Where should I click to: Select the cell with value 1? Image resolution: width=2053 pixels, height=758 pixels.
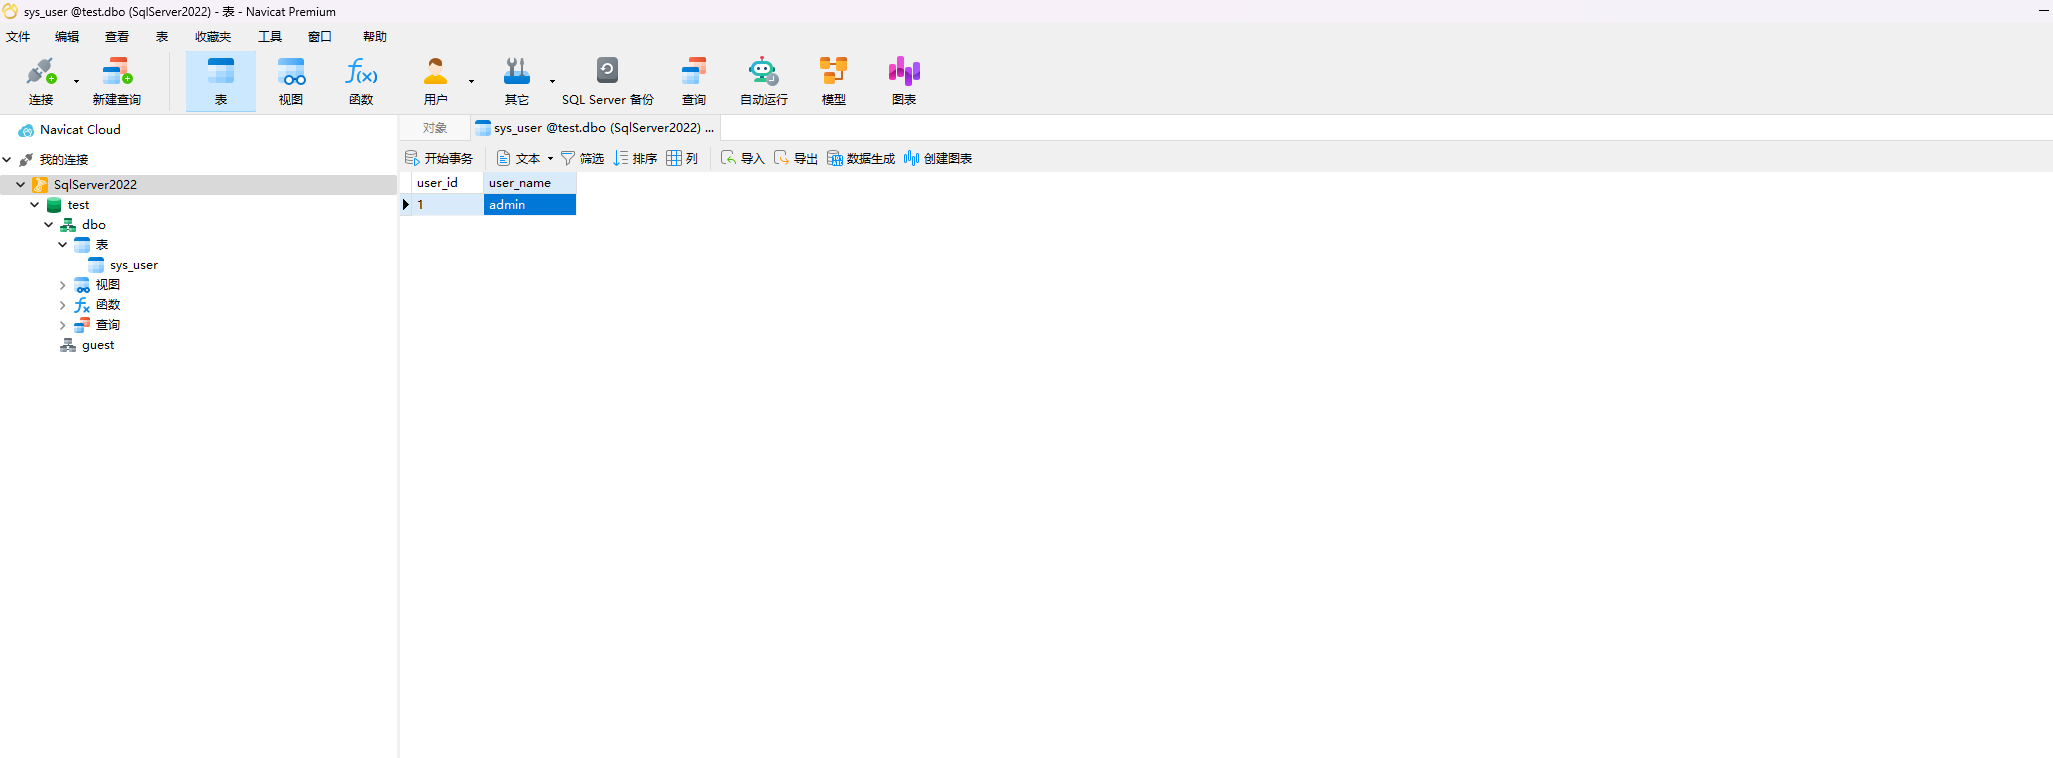tap(447, 204)
